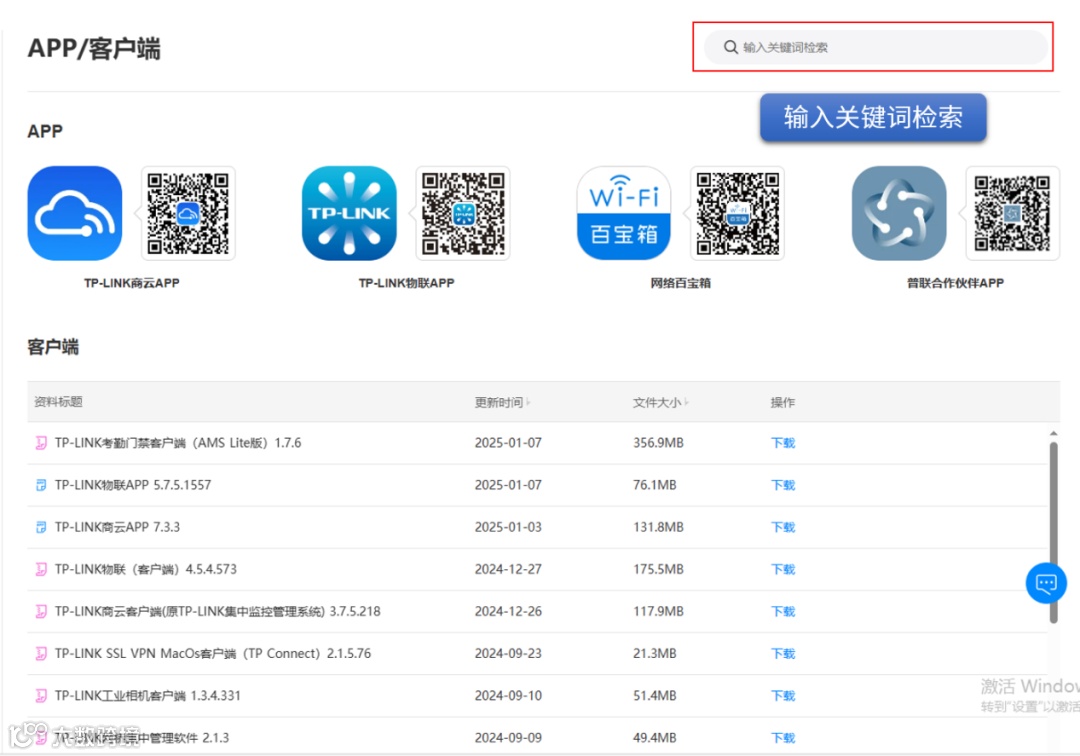The height and width of the screenshot is (756, 1080).
Task: Select title TP-LINK SSL VPN MacOs客户端
Action: [213, 653]
